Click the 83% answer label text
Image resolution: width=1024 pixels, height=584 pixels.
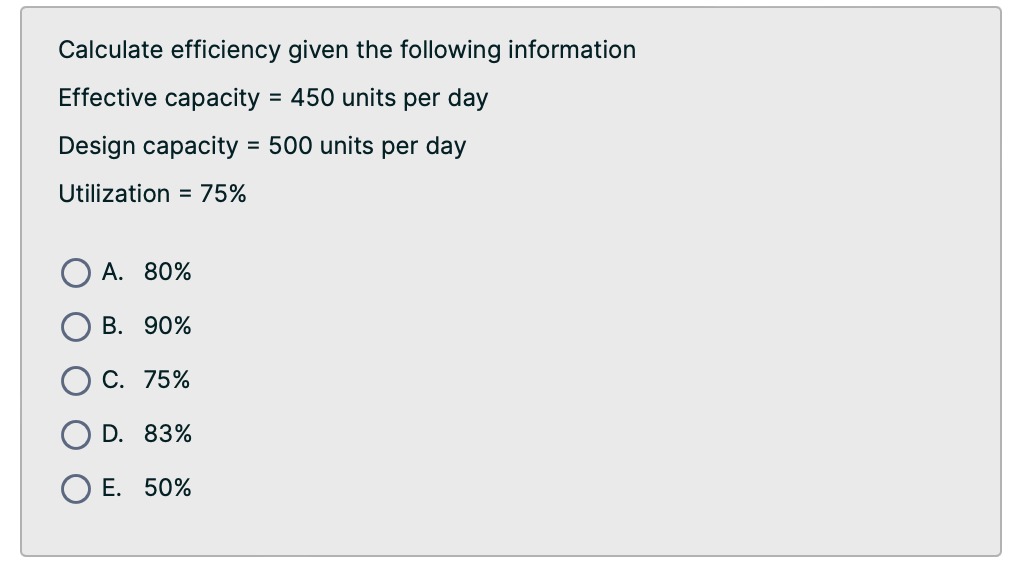[x=166, y=433]
